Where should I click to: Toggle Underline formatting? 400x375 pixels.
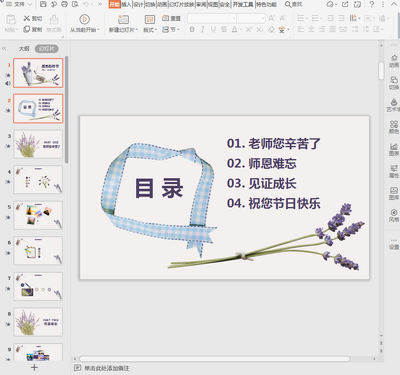click(213, 30)
